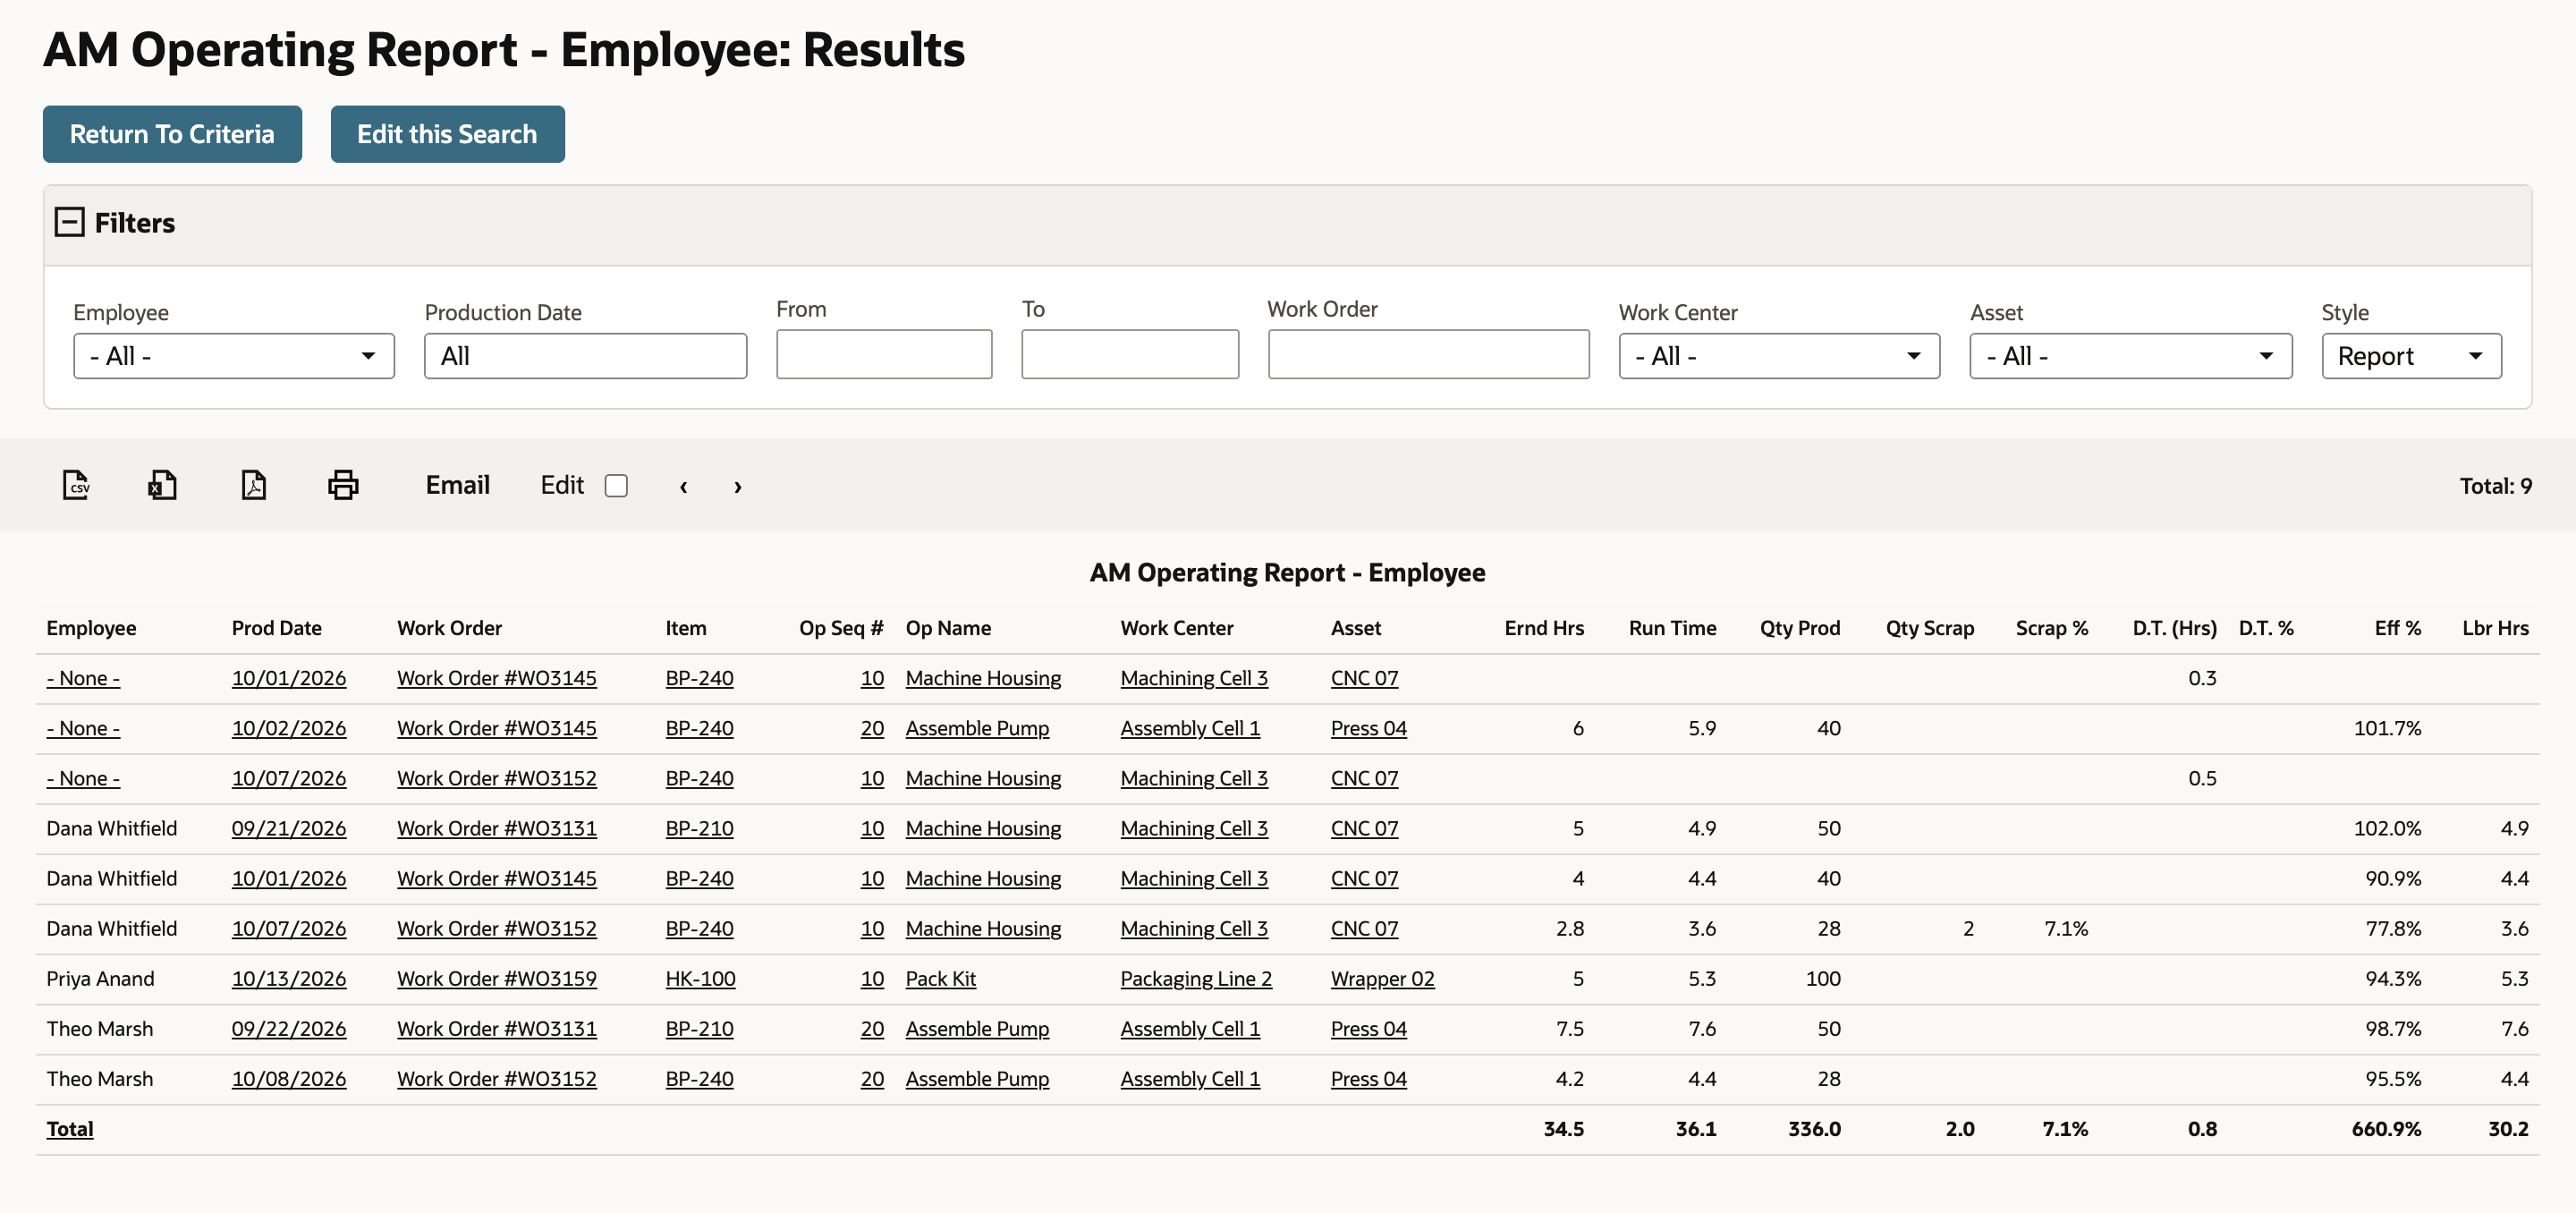Click Edit this Search button

[x=447, y=134]
